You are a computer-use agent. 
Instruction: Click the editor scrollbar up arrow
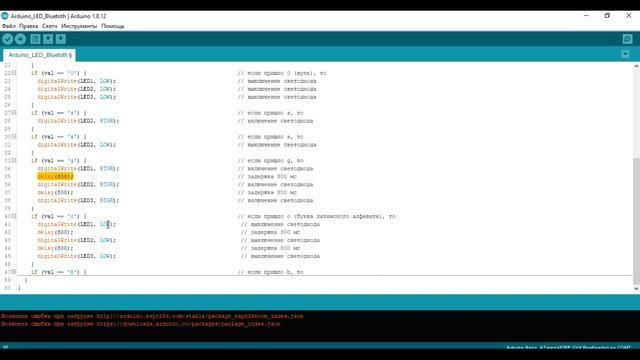click(636, 67)
